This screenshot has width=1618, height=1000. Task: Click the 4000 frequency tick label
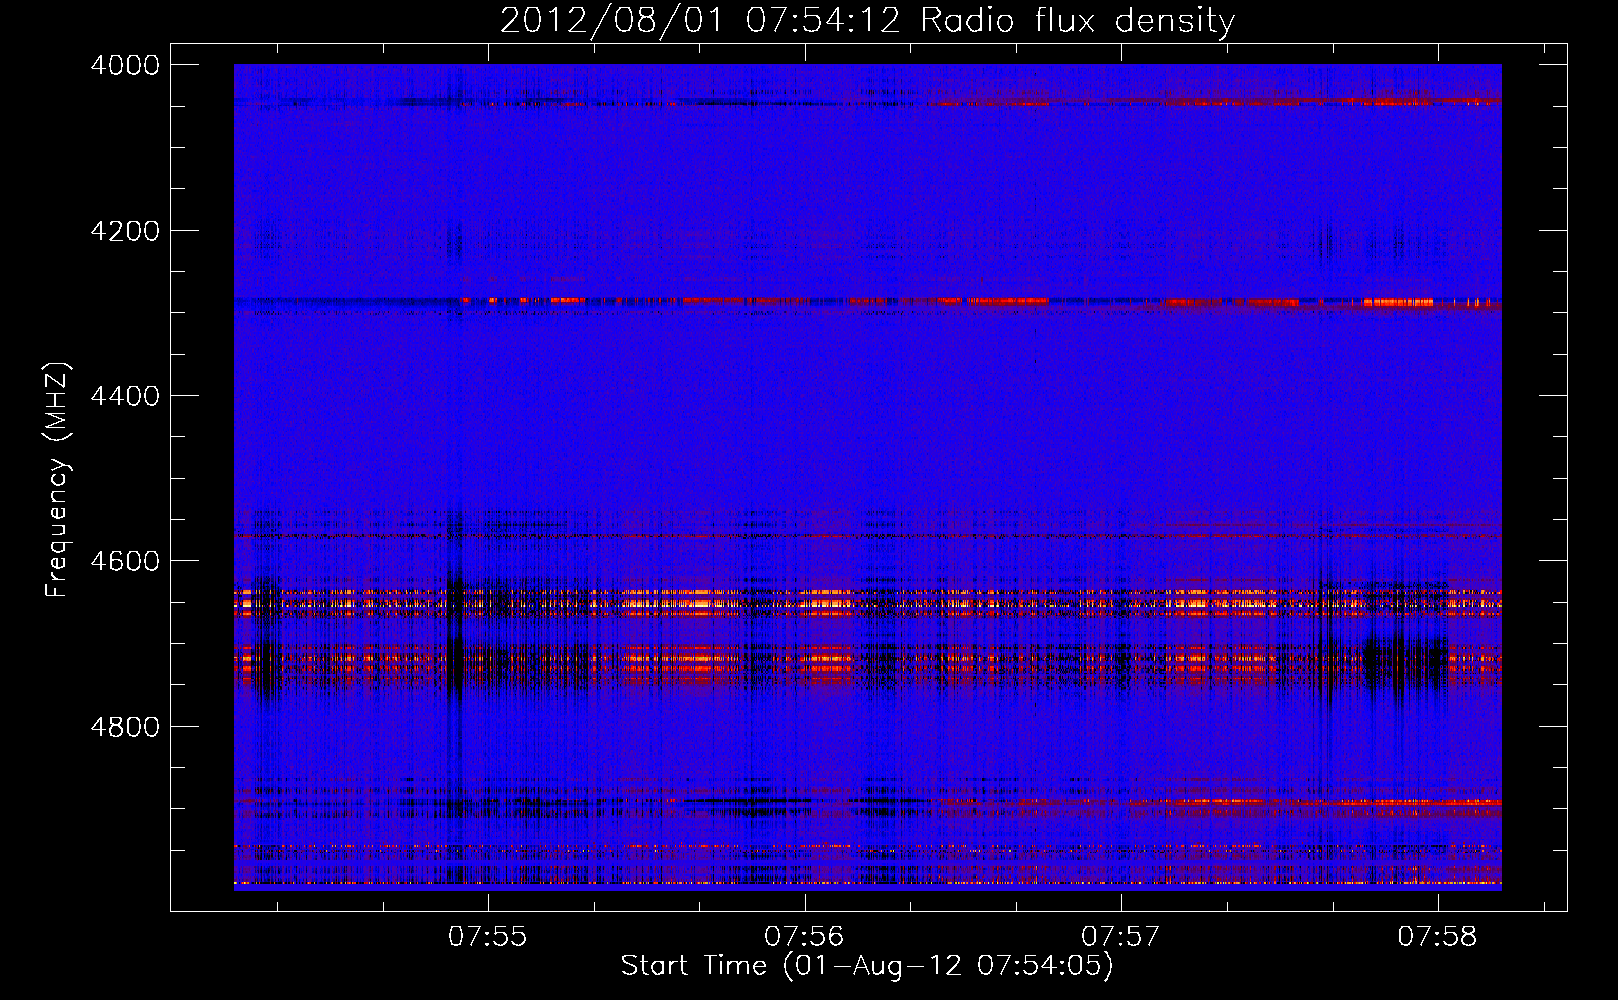click(x=125, y=65)
